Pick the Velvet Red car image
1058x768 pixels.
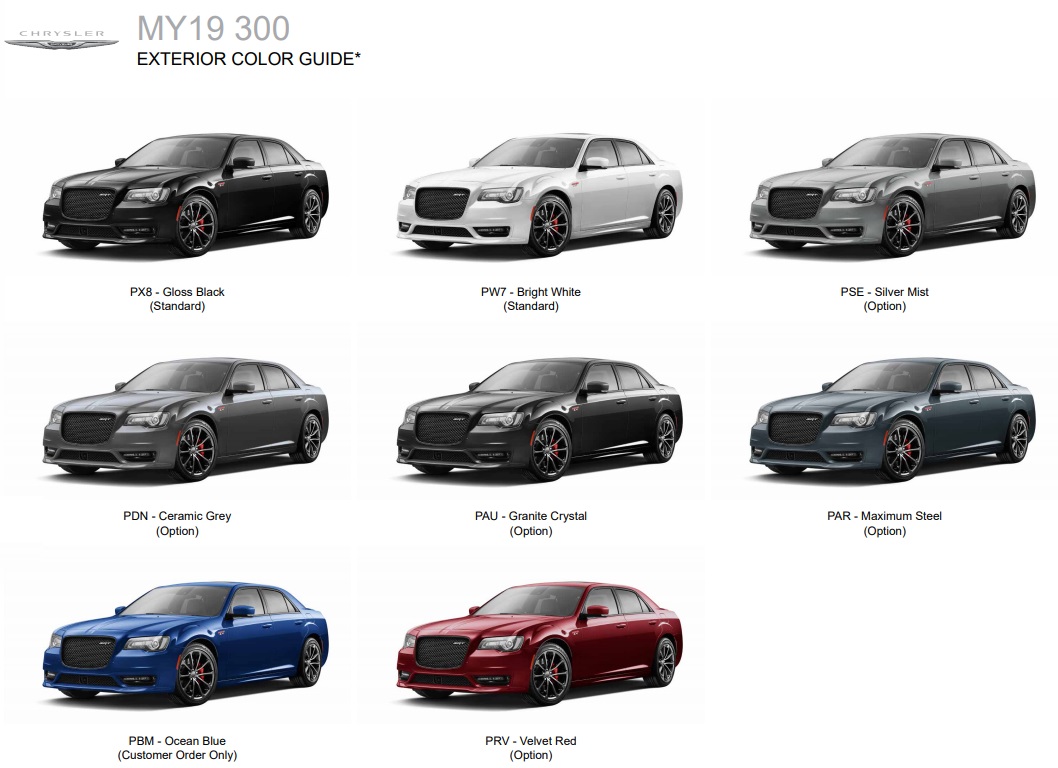coord(539,643)
